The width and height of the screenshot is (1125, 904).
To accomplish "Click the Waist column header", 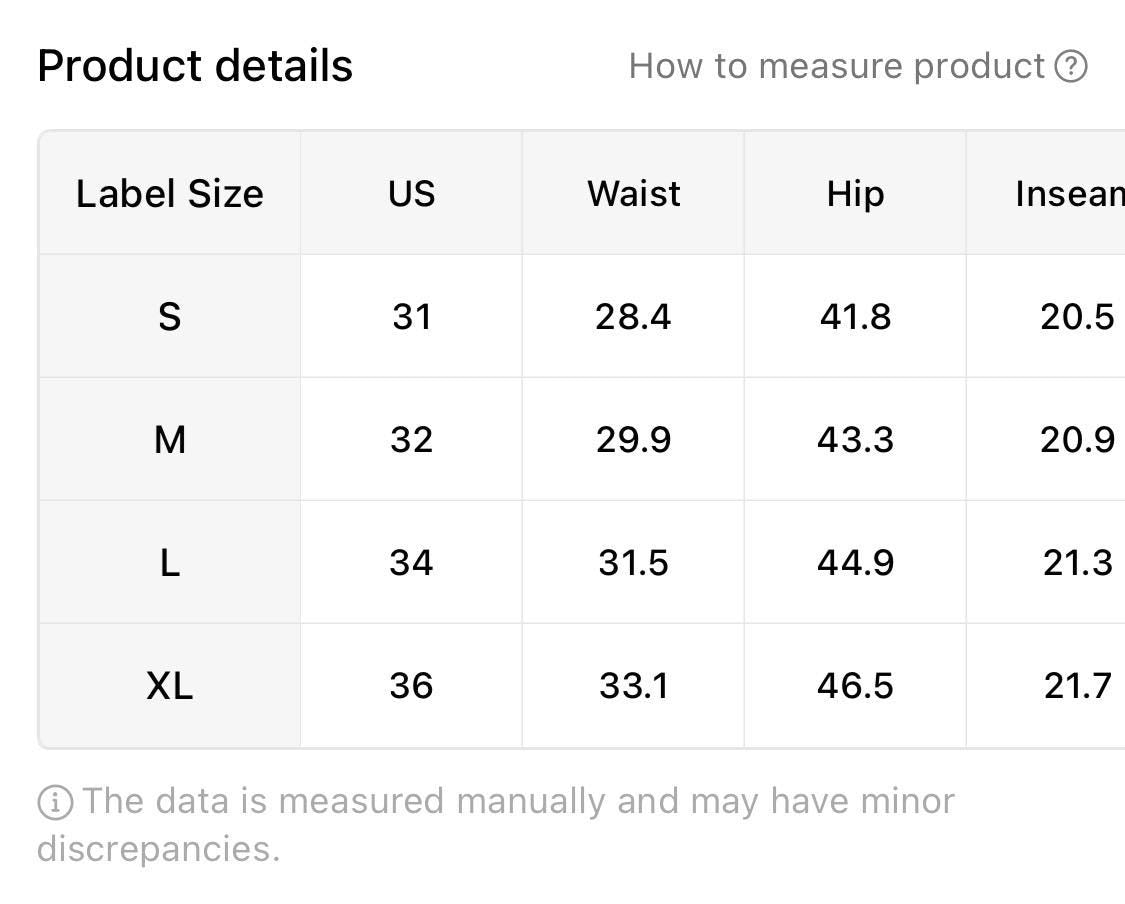I will tap(633, 193).
